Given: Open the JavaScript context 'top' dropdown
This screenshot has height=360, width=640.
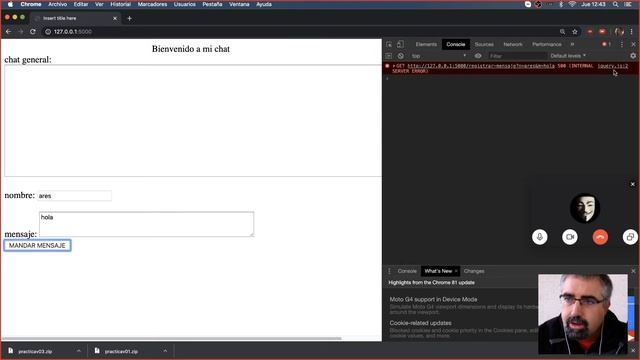Looking at the screenshot, I should click(438, 56).
